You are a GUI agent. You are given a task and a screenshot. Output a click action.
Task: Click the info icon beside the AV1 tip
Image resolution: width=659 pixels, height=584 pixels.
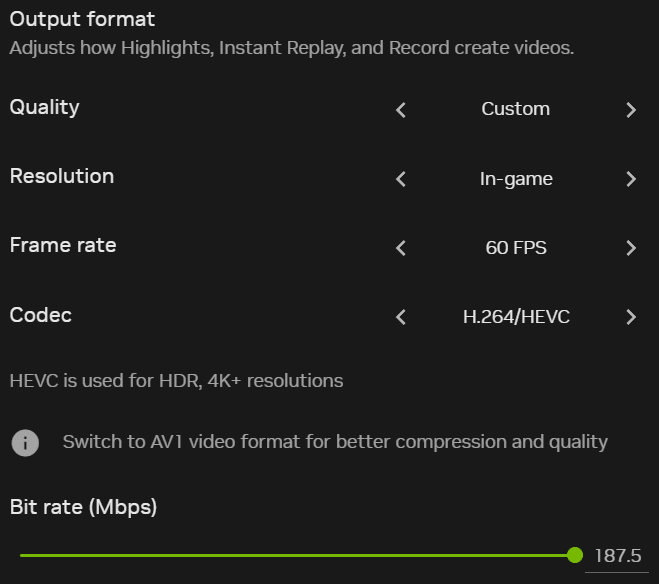point(25,442)
